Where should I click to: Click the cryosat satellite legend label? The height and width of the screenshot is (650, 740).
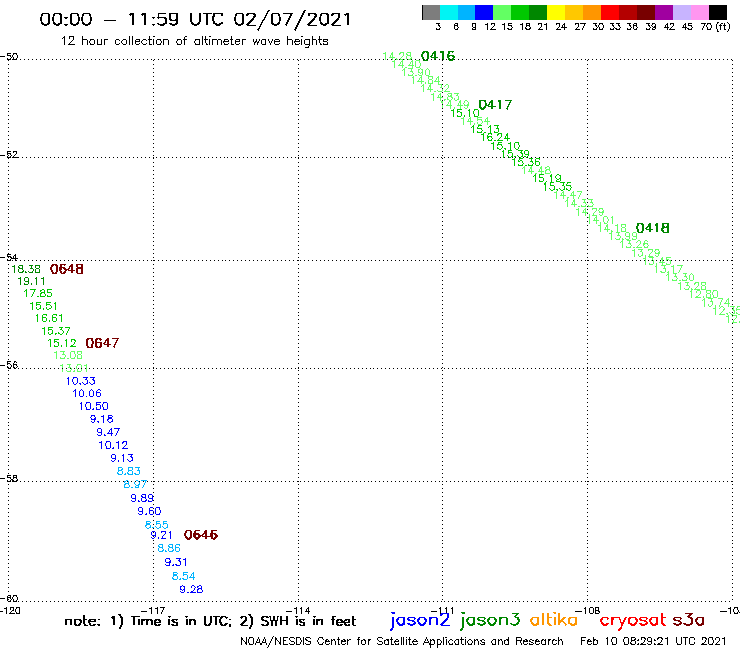[632, 620]
